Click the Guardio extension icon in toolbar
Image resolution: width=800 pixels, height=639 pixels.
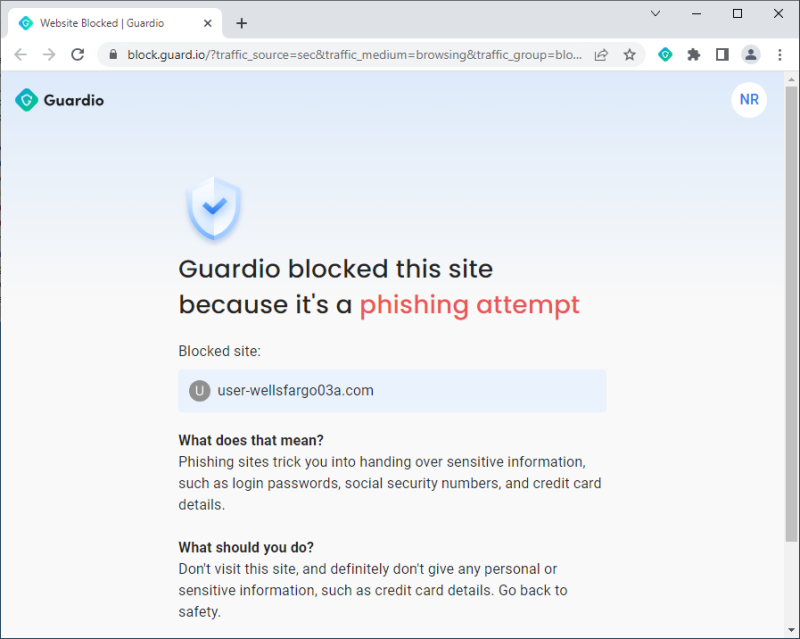point(665,55)
